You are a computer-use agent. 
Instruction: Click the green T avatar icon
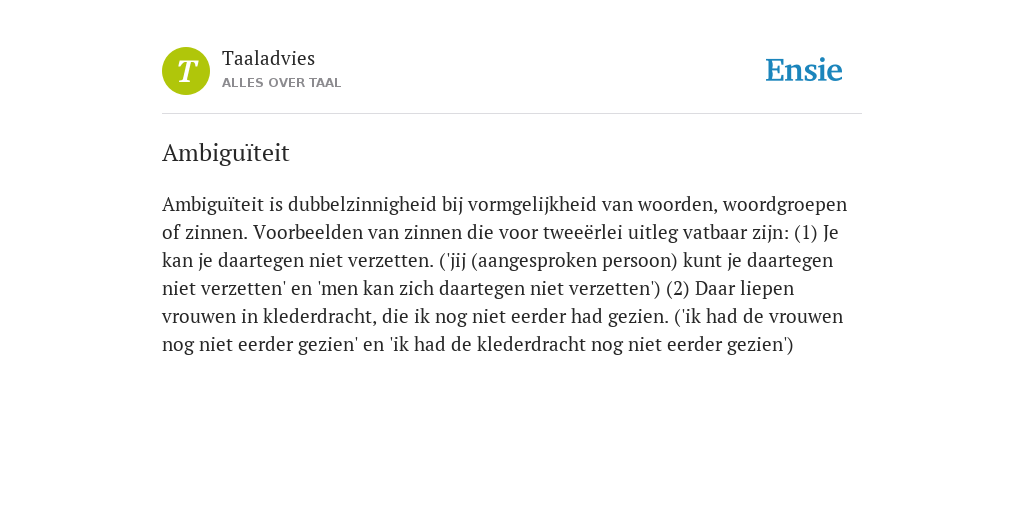[186, 71]
